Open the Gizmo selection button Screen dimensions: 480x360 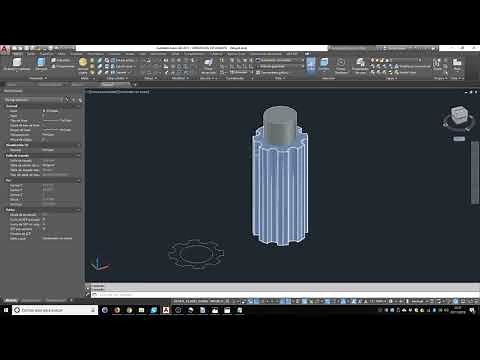click(341, 64)
